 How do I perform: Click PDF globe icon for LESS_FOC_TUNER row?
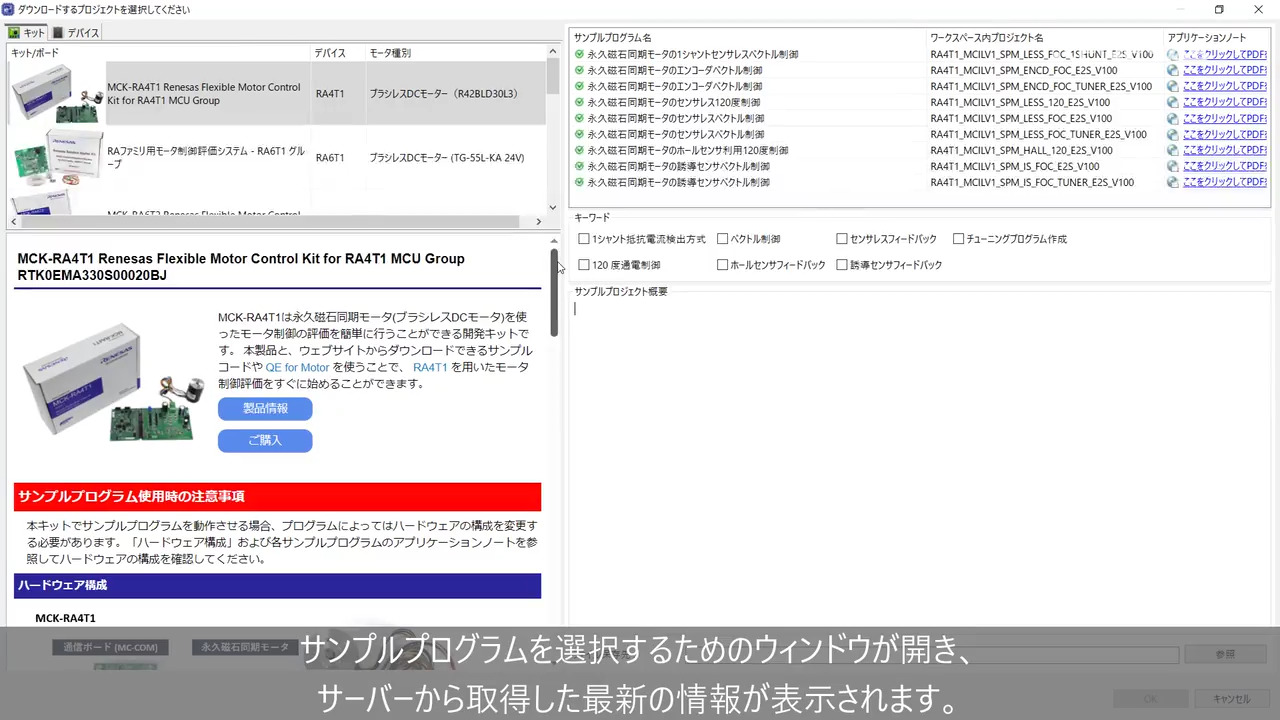[x=1173, y=134]
